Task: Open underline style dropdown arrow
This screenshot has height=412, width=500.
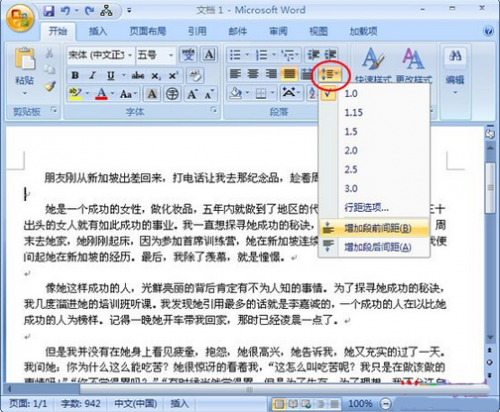Action: click(124, 76)
